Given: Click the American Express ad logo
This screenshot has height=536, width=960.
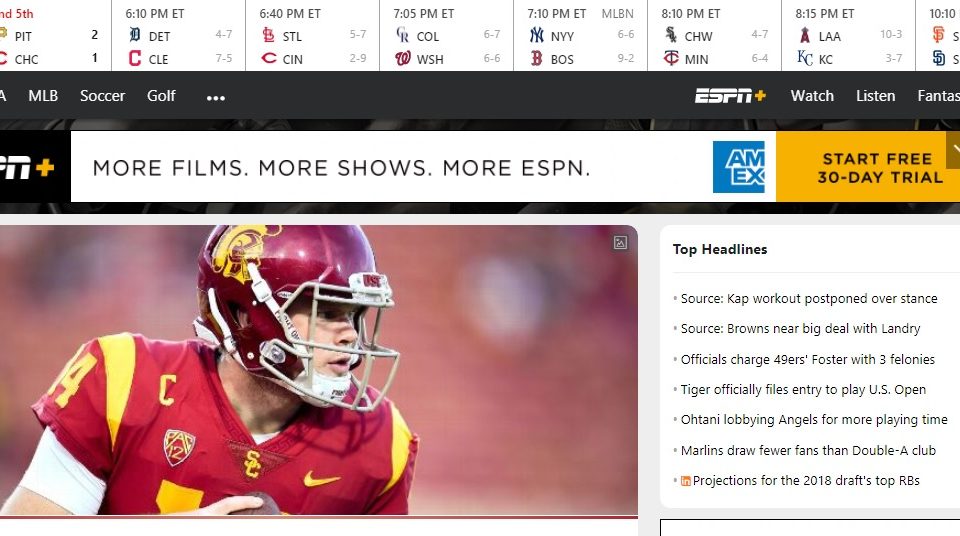Looking at the screenshot, I should point(739,167).
